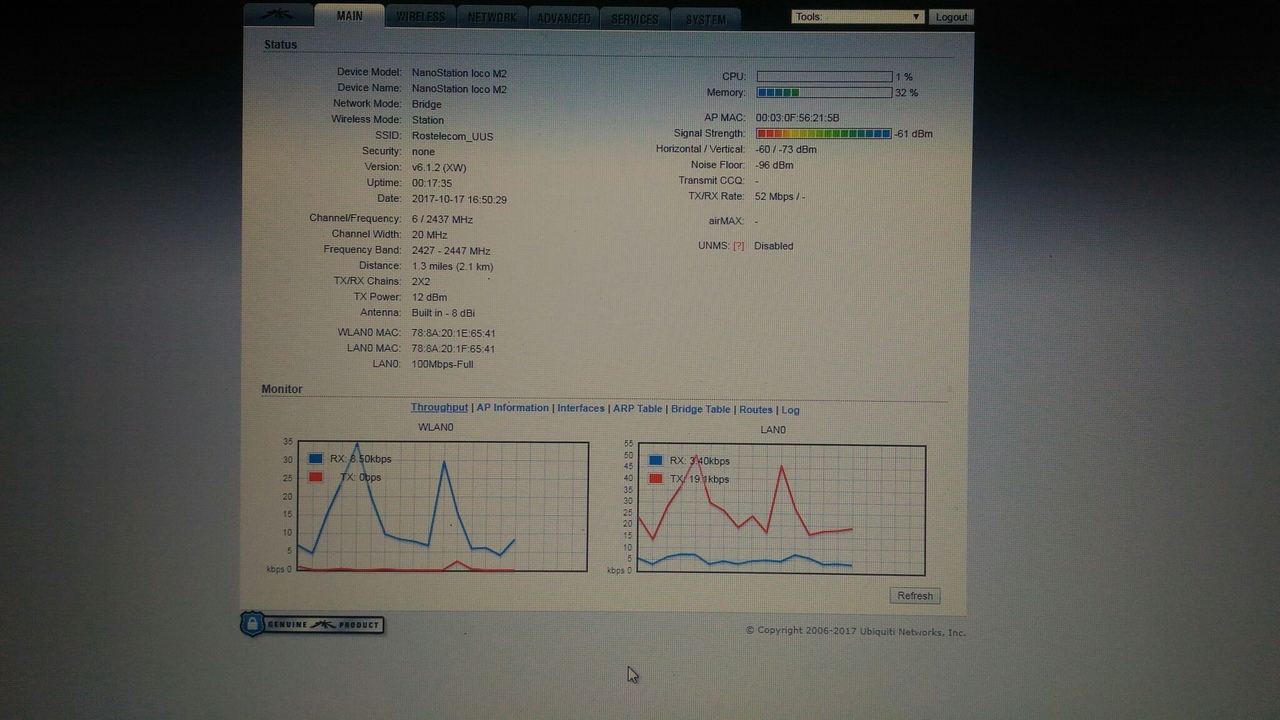Open the WIRELESS tab
The image size is (1280, 720).
pyautogui.click(x=420, y=17)
